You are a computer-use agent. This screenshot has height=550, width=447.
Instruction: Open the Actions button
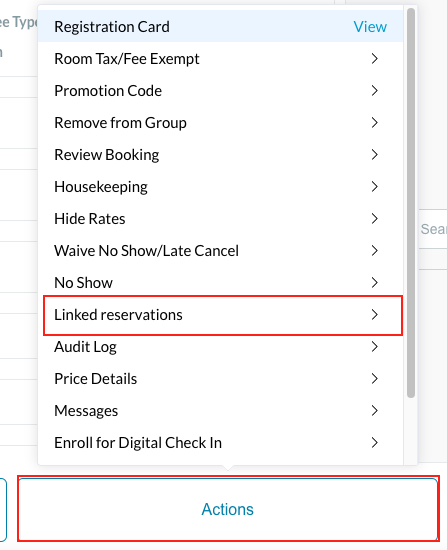pyautogui.click(x=228, y=509)
